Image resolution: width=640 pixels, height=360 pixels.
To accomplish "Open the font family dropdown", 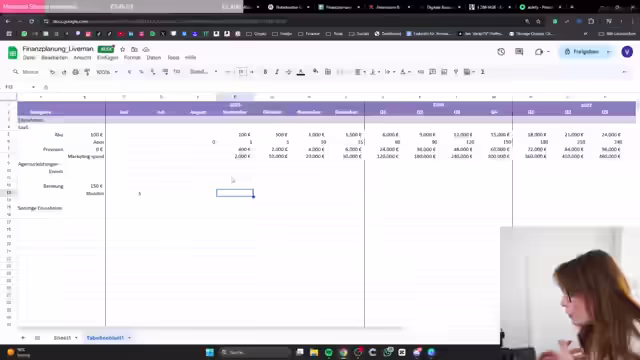I will (203, 72).
